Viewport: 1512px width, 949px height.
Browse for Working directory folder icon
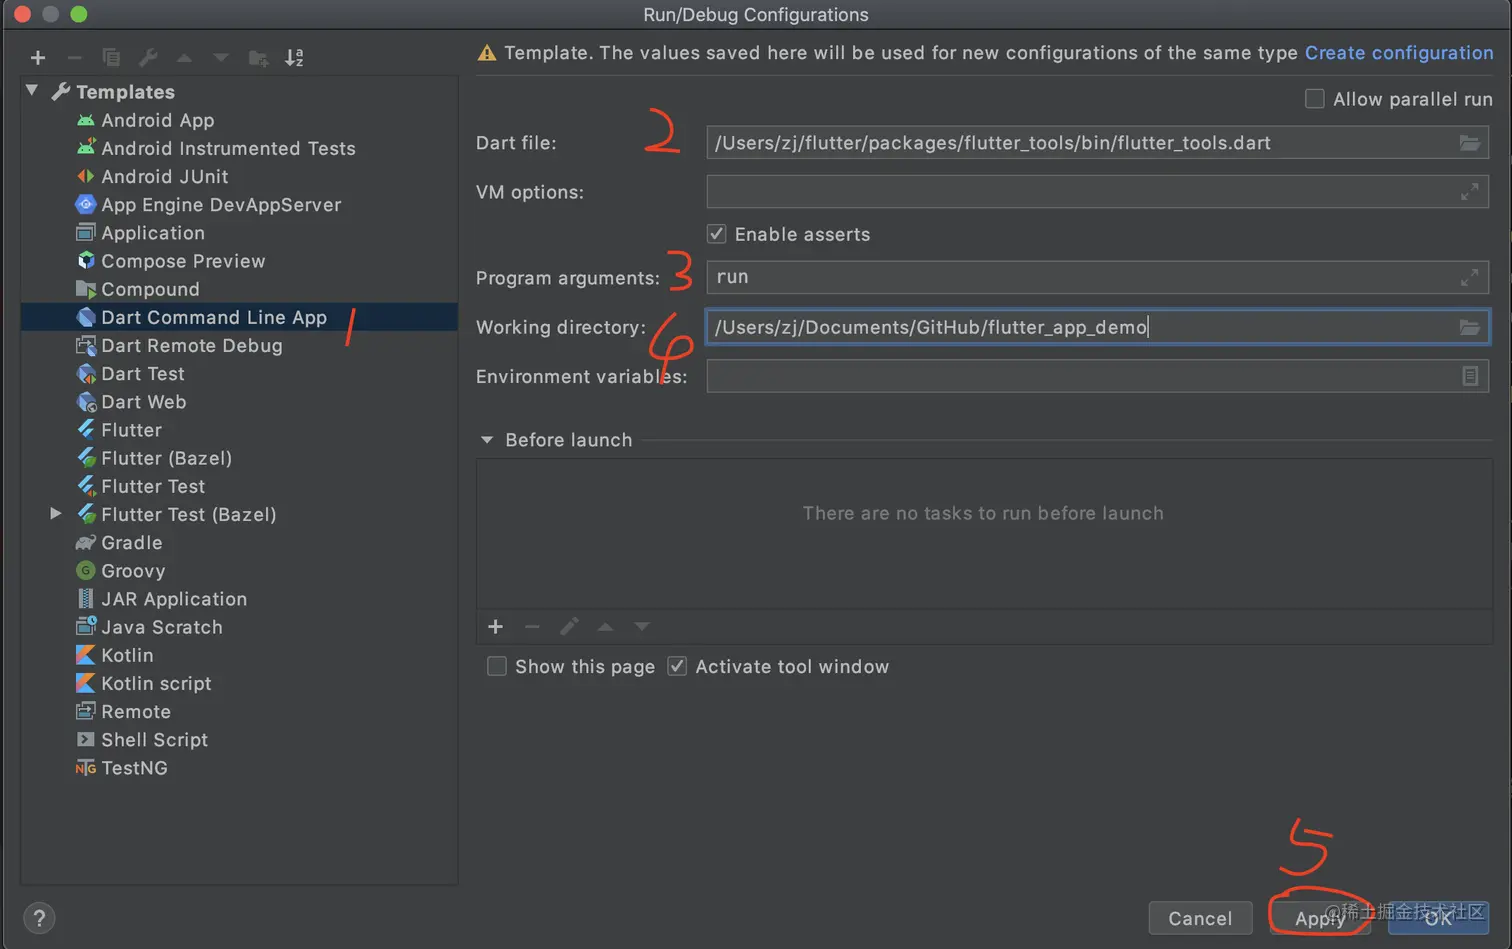[1469, 327]
